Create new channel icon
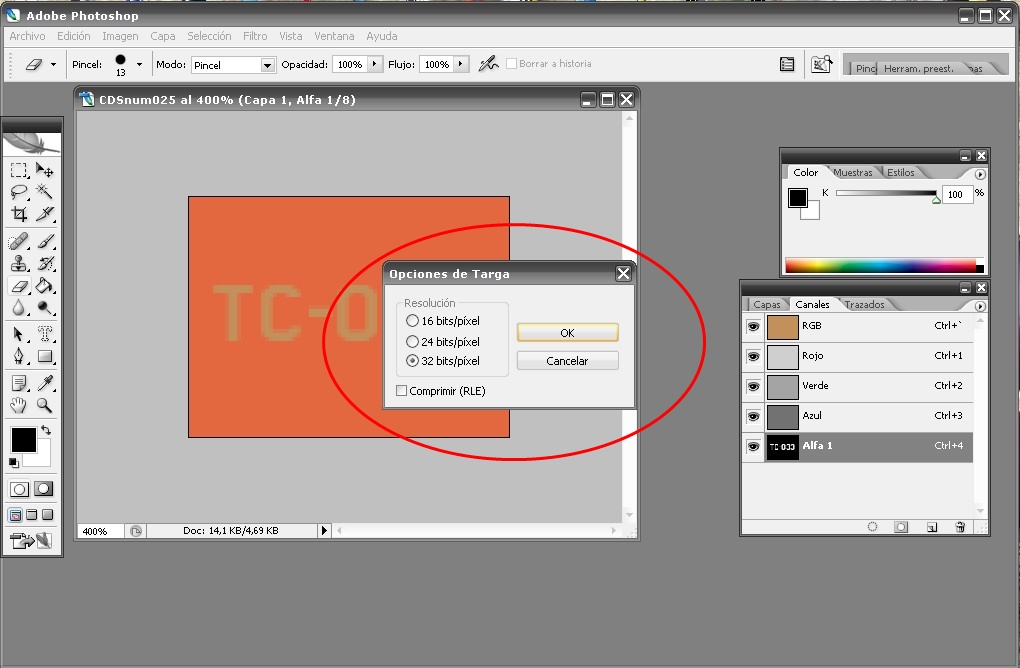Image resolution: width=1020 pixels, height=668 pixels. click(x=932, y=527)
